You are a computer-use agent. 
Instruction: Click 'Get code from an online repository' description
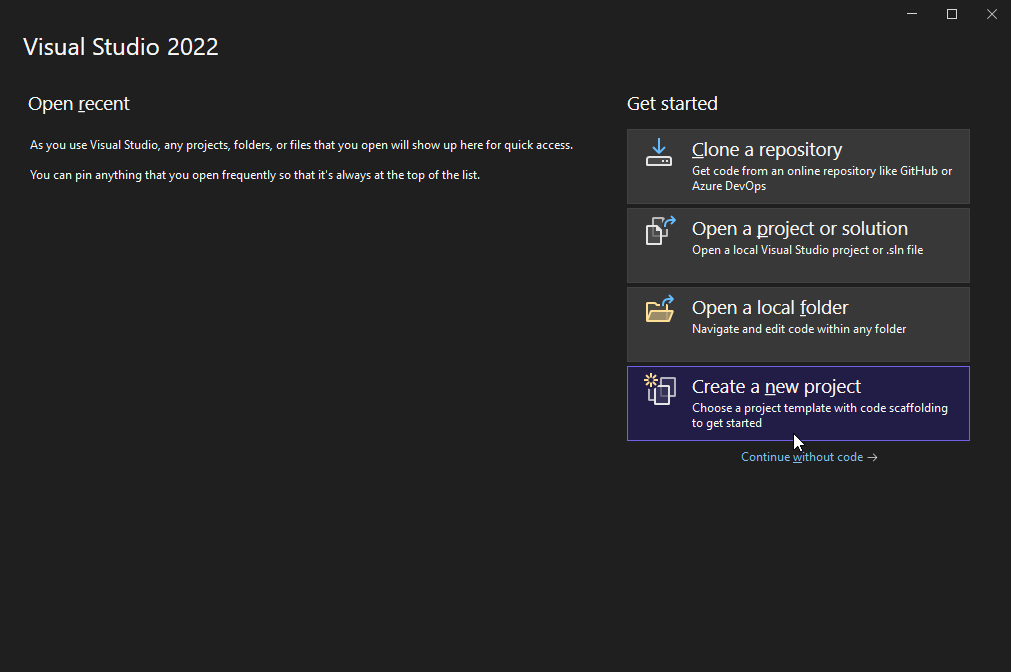tap(822, 179)
